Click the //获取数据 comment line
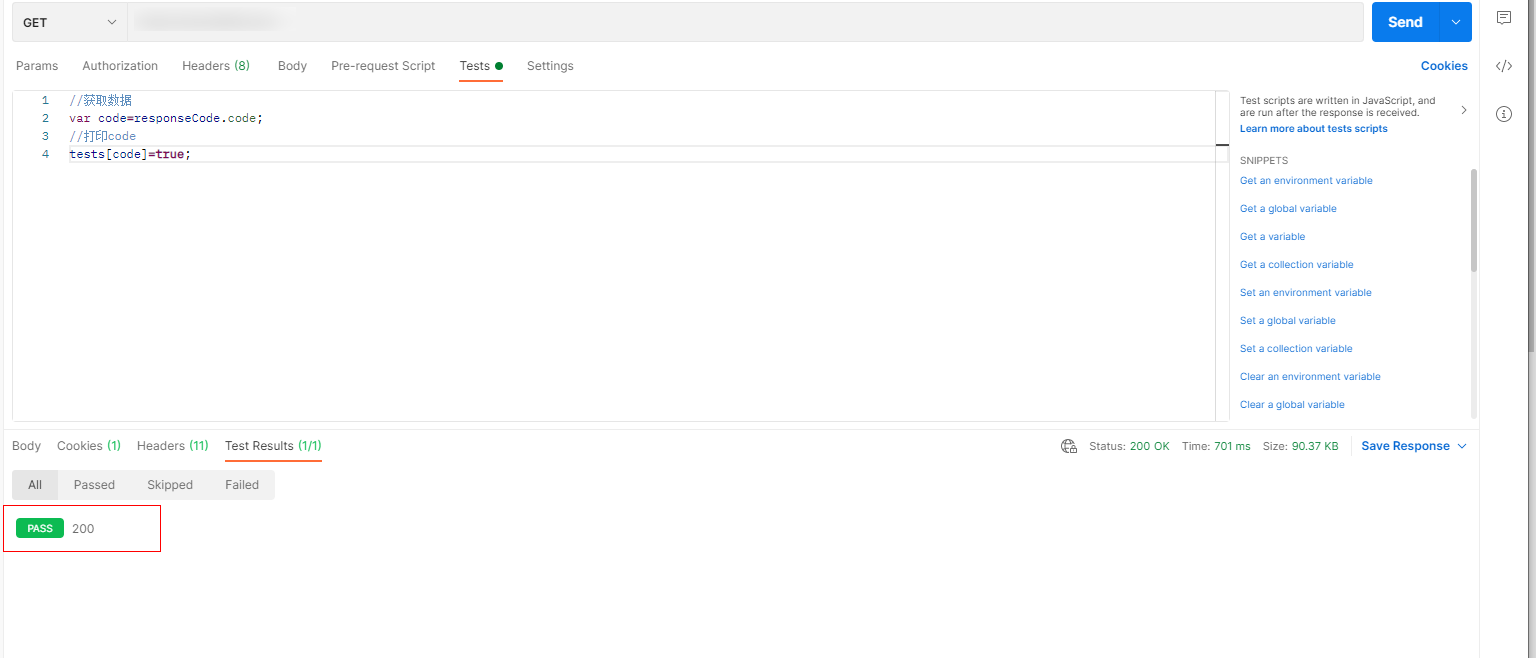 tap(100, 100)
